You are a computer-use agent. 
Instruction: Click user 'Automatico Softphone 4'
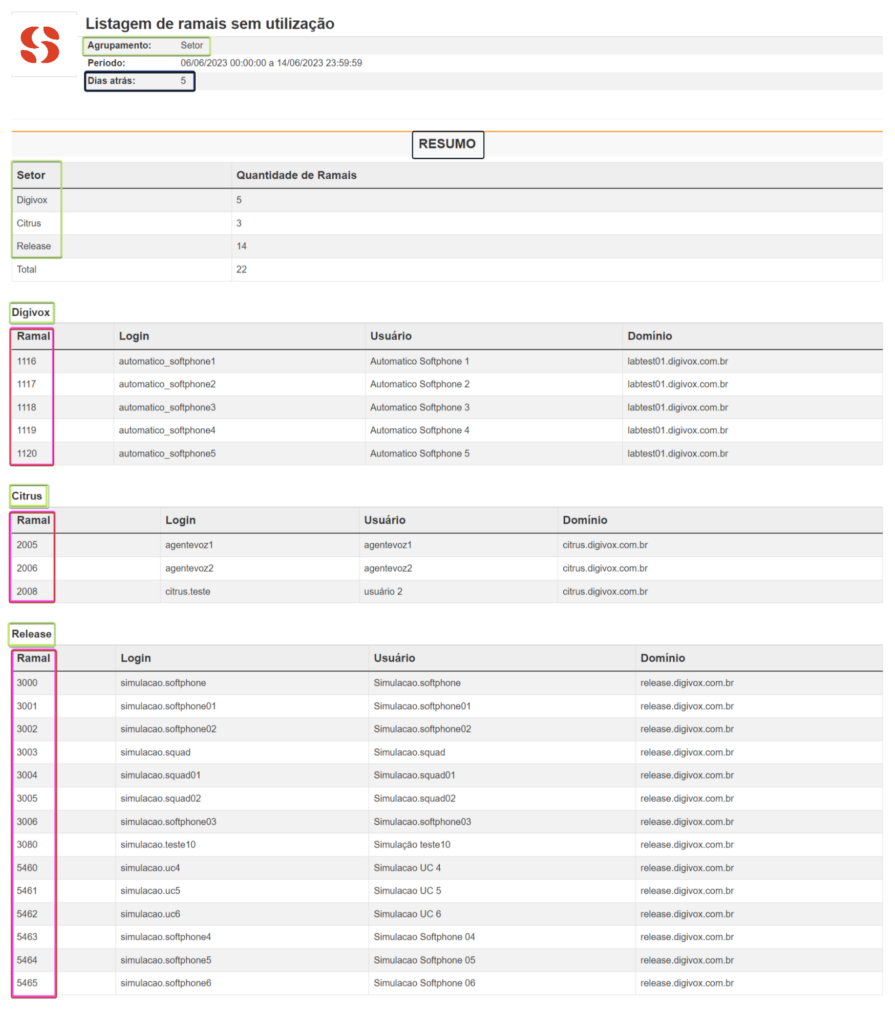tap(420, 430)
